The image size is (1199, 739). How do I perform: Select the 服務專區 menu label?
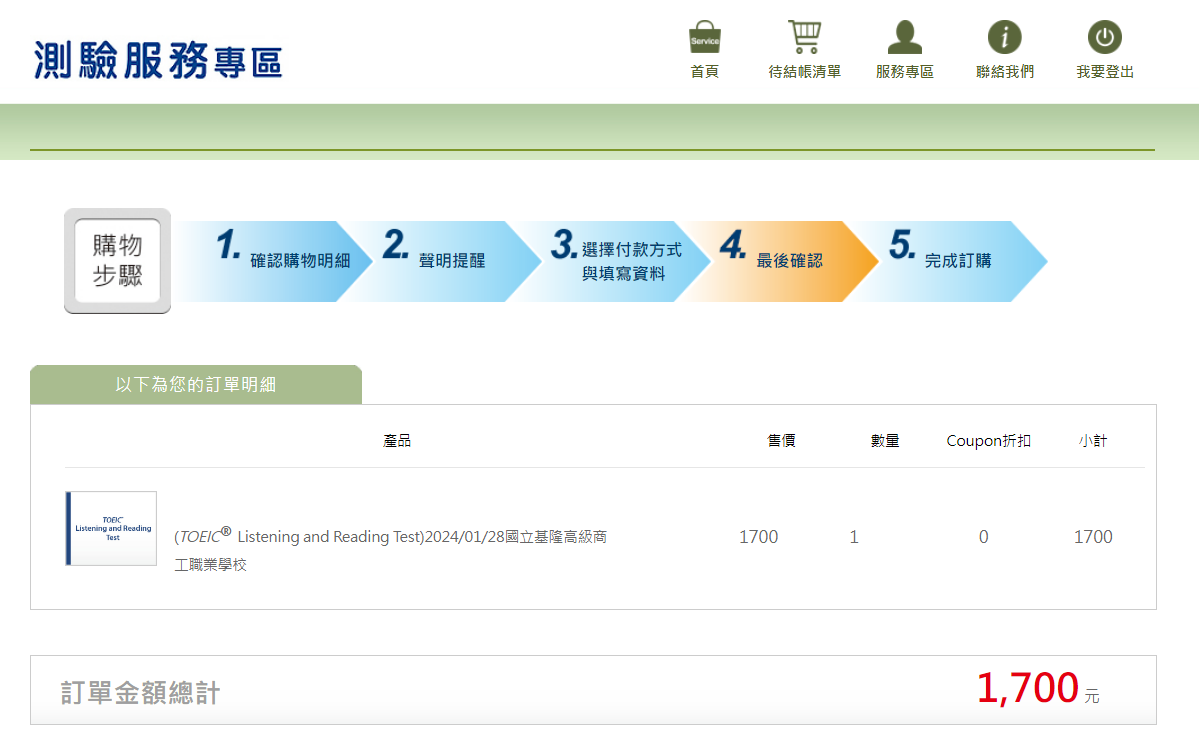click(904, 72)
